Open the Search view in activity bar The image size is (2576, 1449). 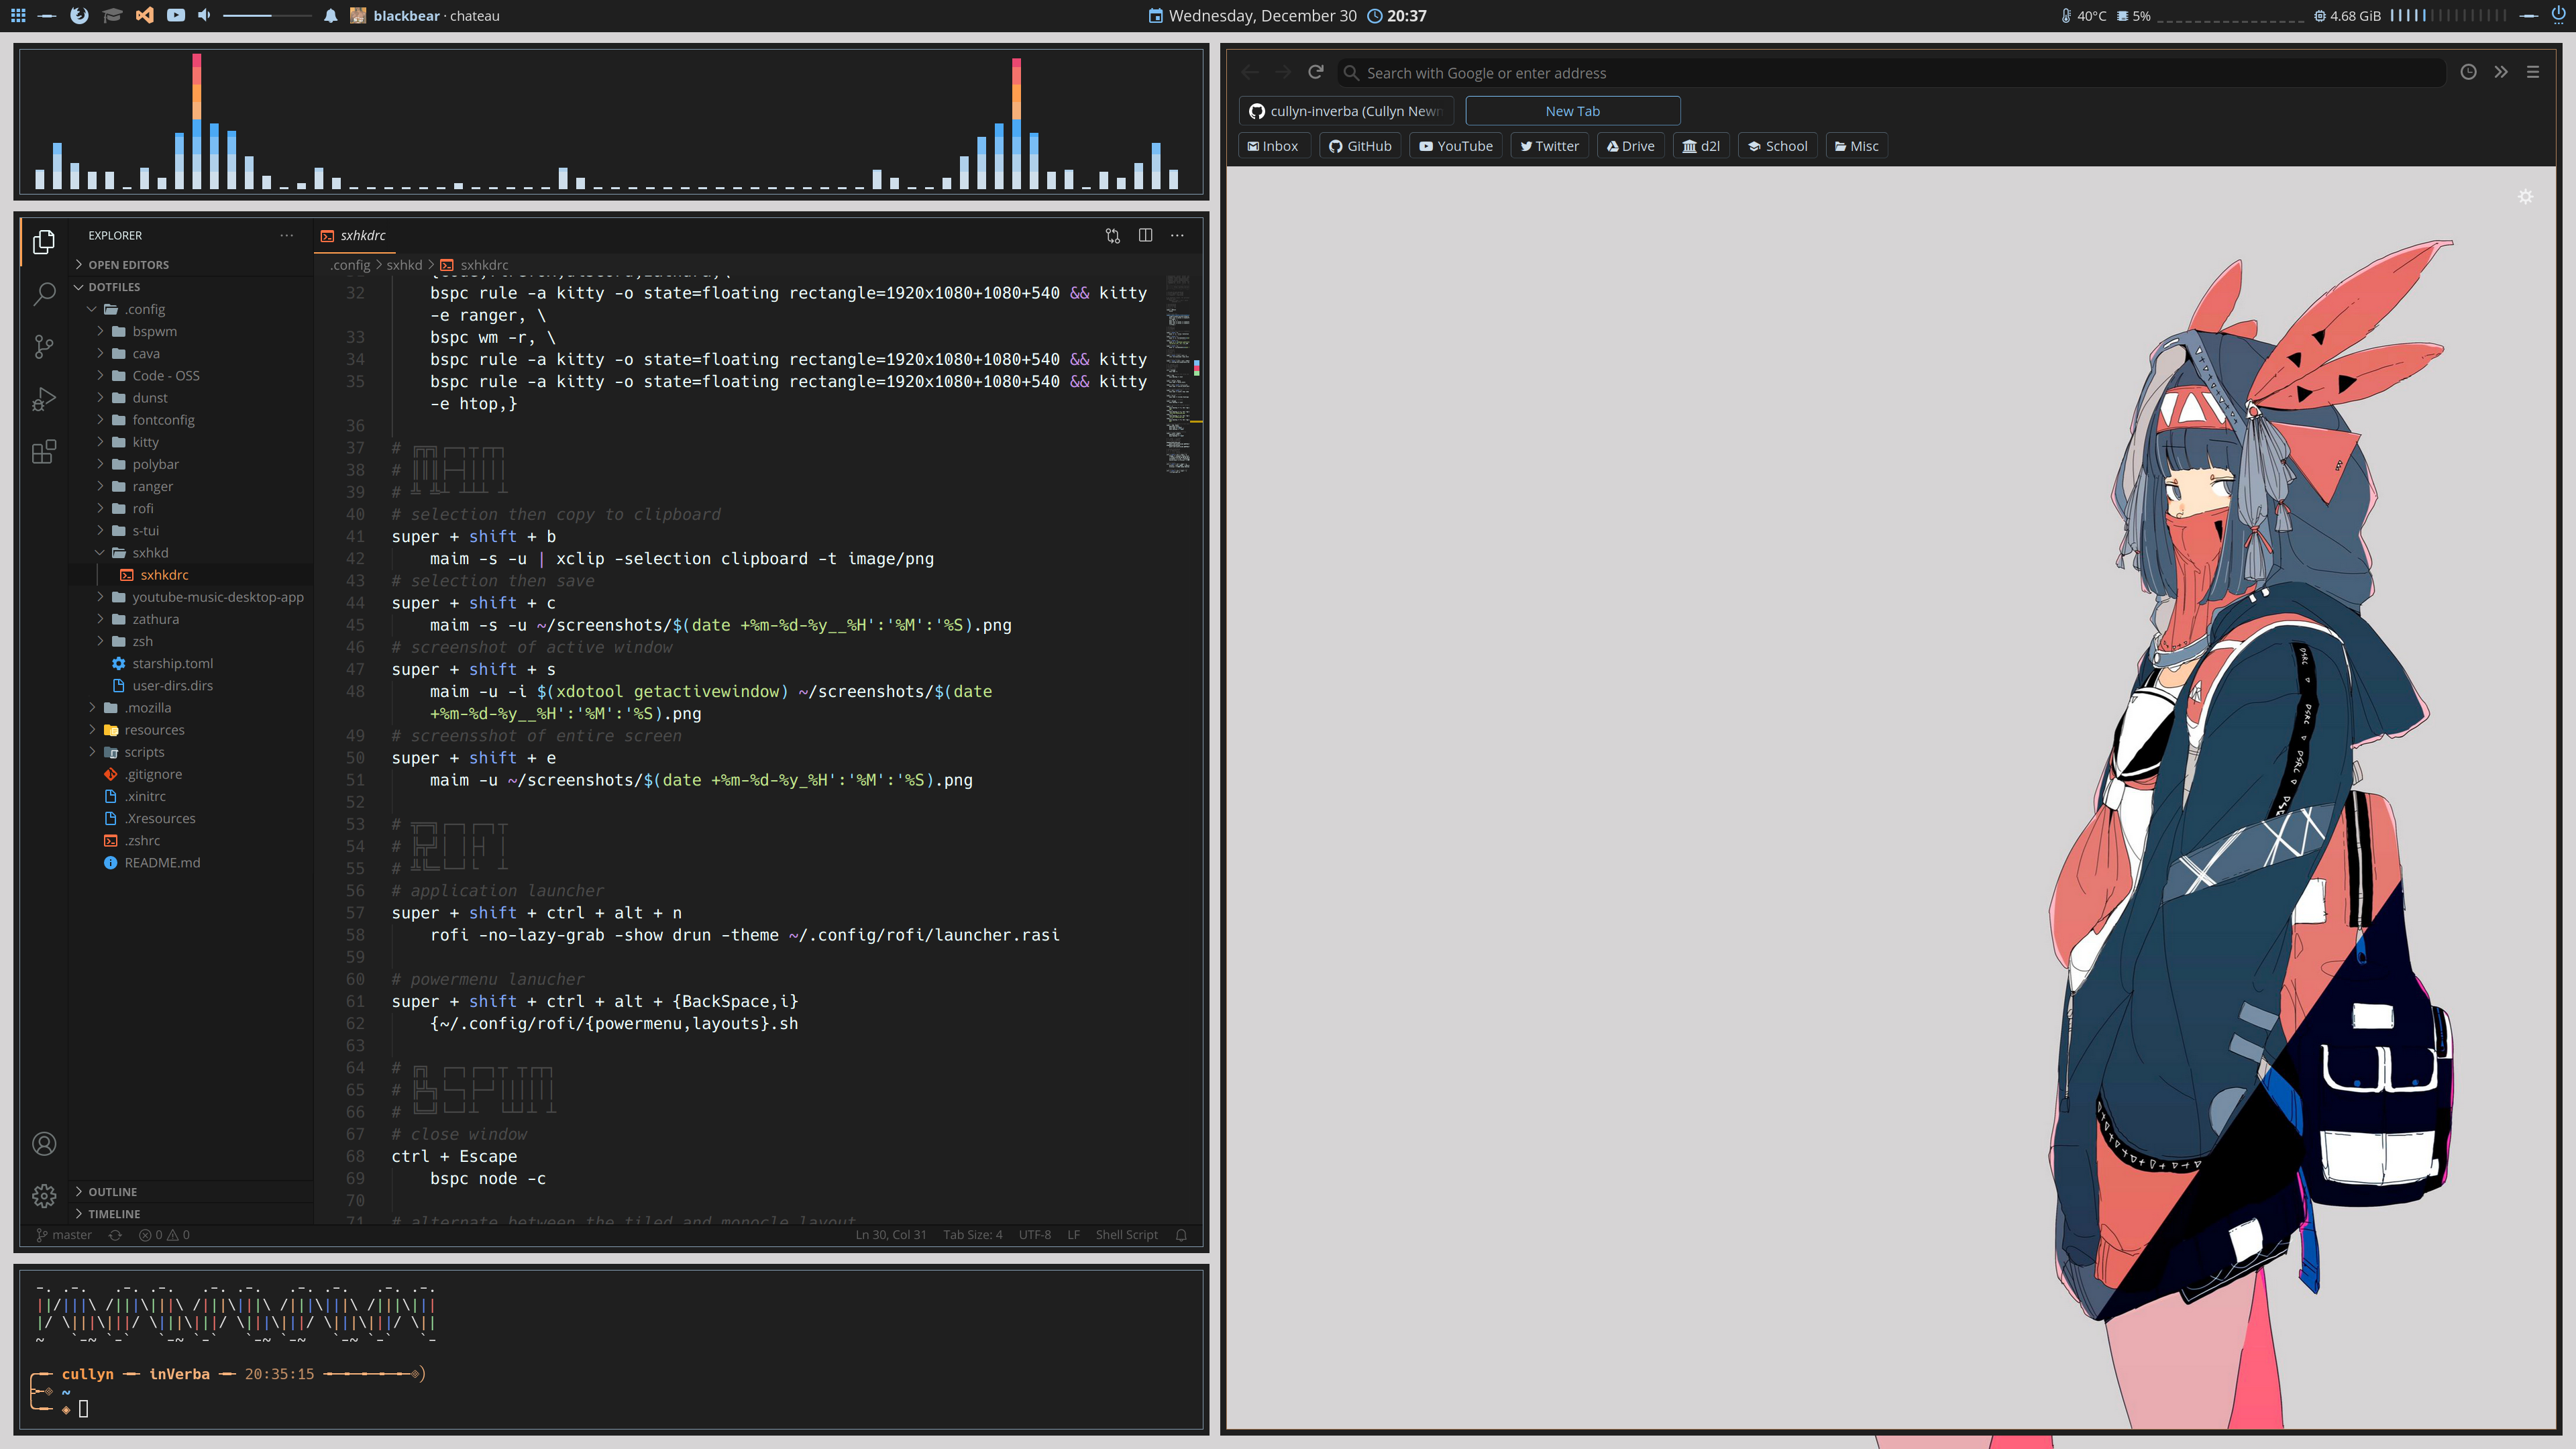44,294
